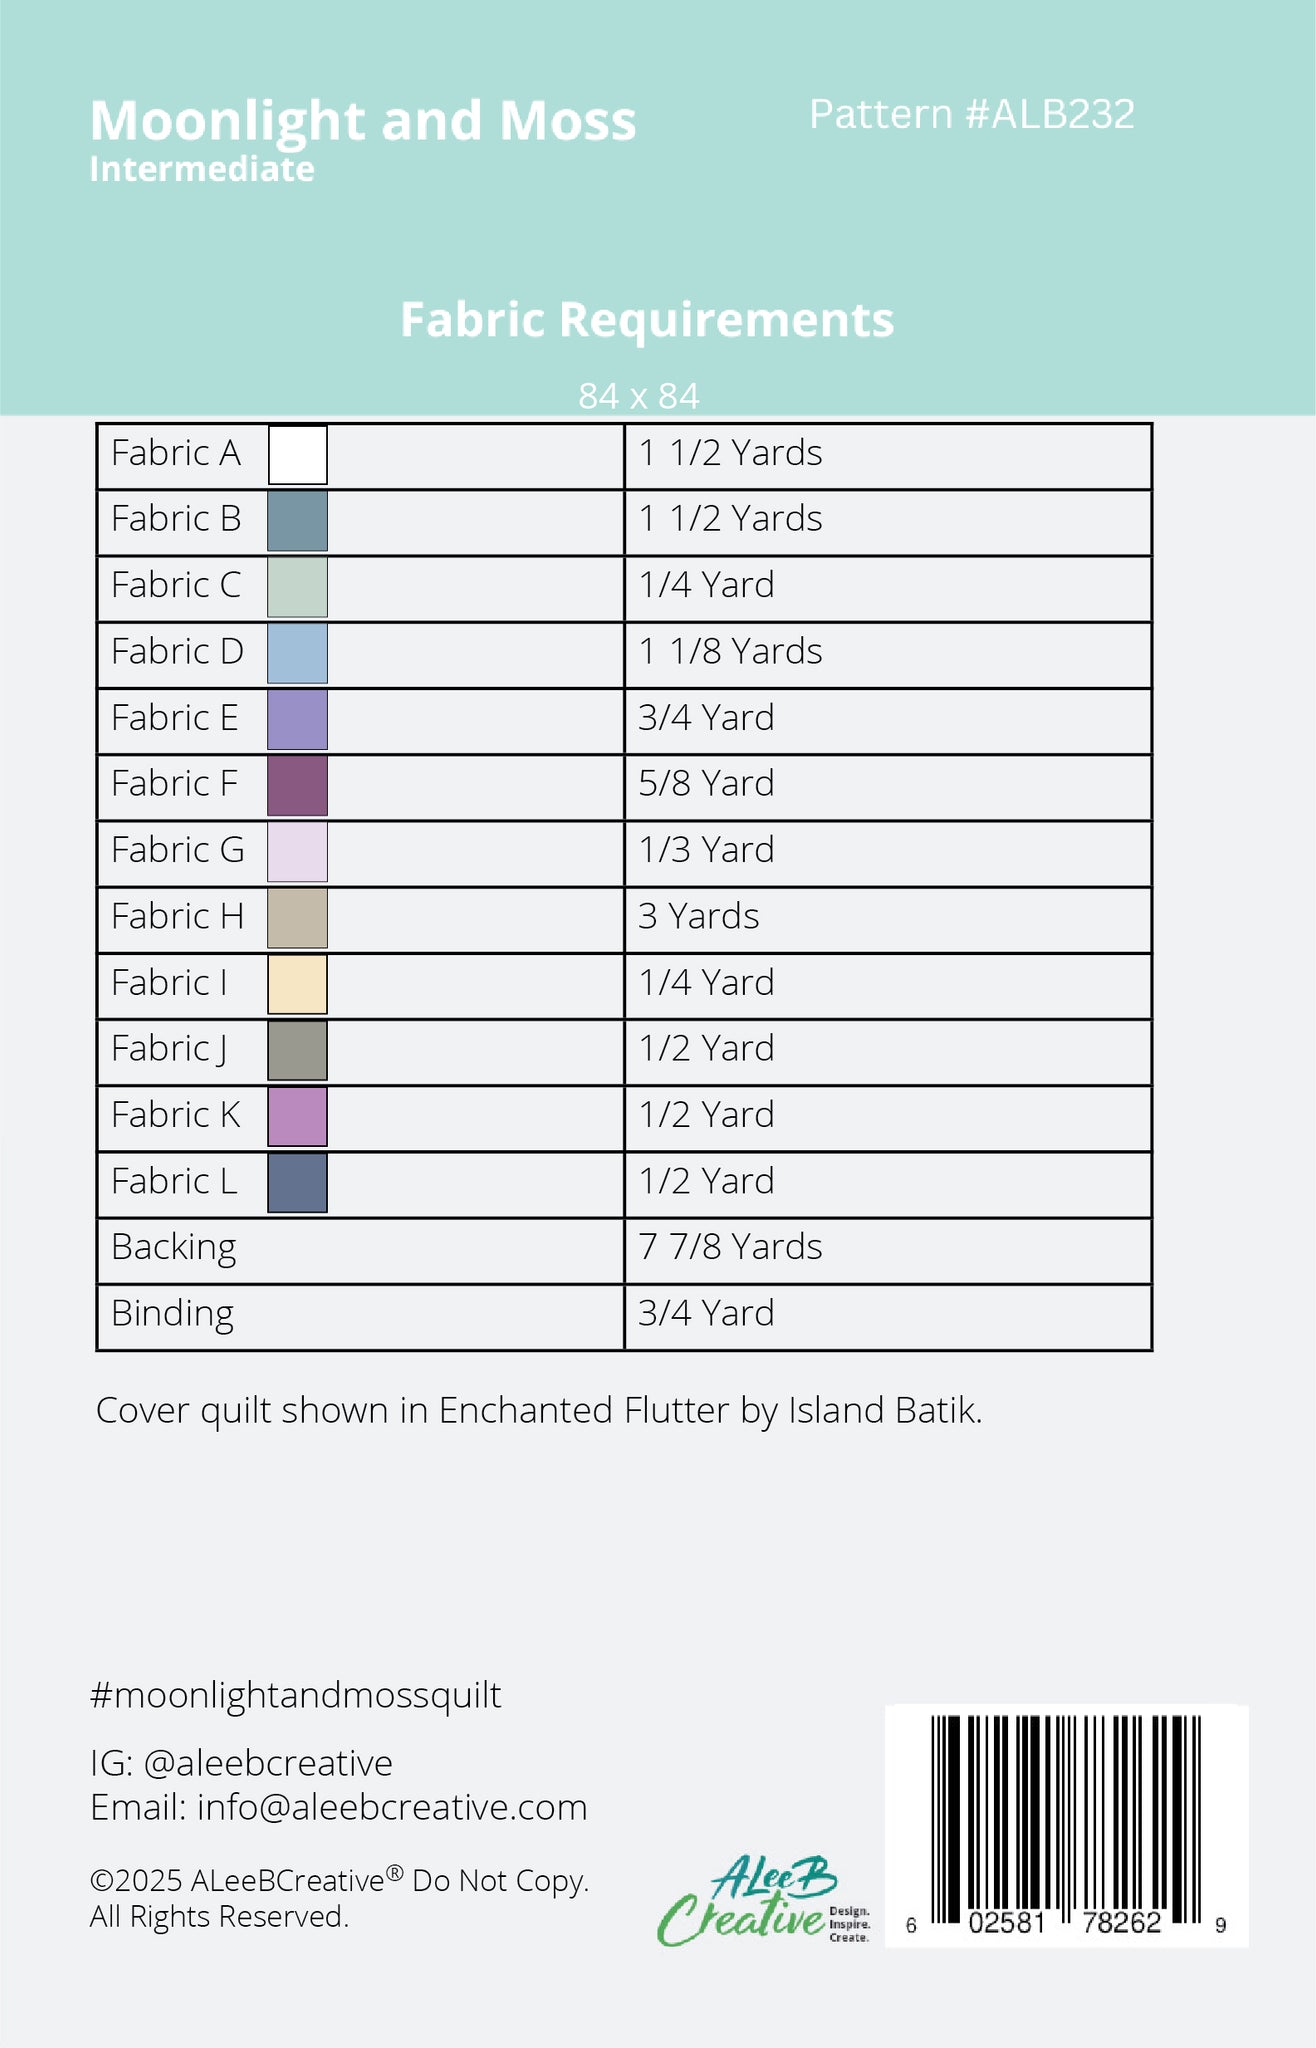The width and height of the screenshot is (1316, 2048).
Task: Select the plum Fabric F swatch
Action: point(297,786)
